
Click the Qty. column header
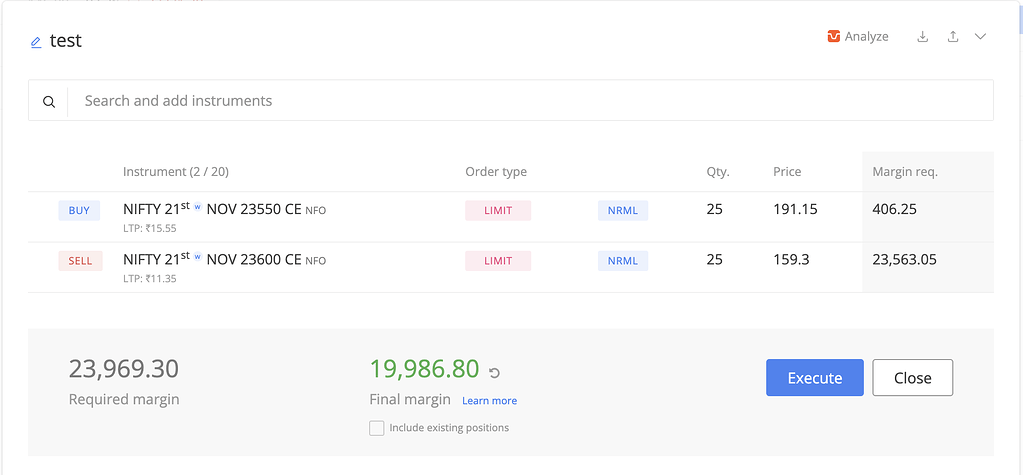(x=718, y=172)
